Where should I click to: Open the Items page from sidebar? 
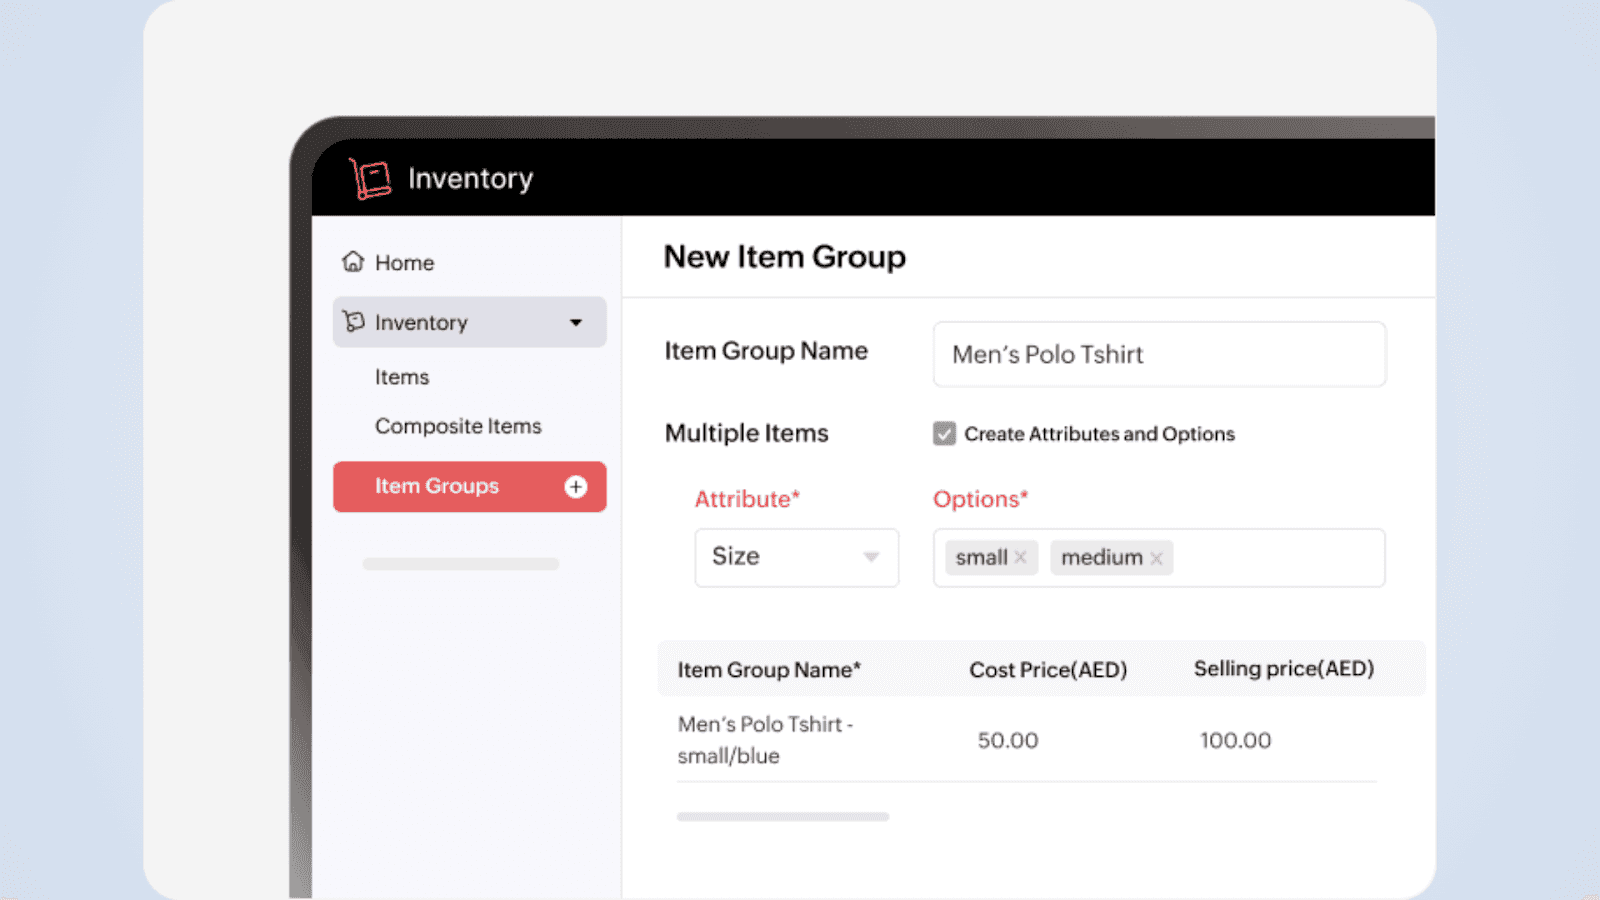[x=402, y=377]
